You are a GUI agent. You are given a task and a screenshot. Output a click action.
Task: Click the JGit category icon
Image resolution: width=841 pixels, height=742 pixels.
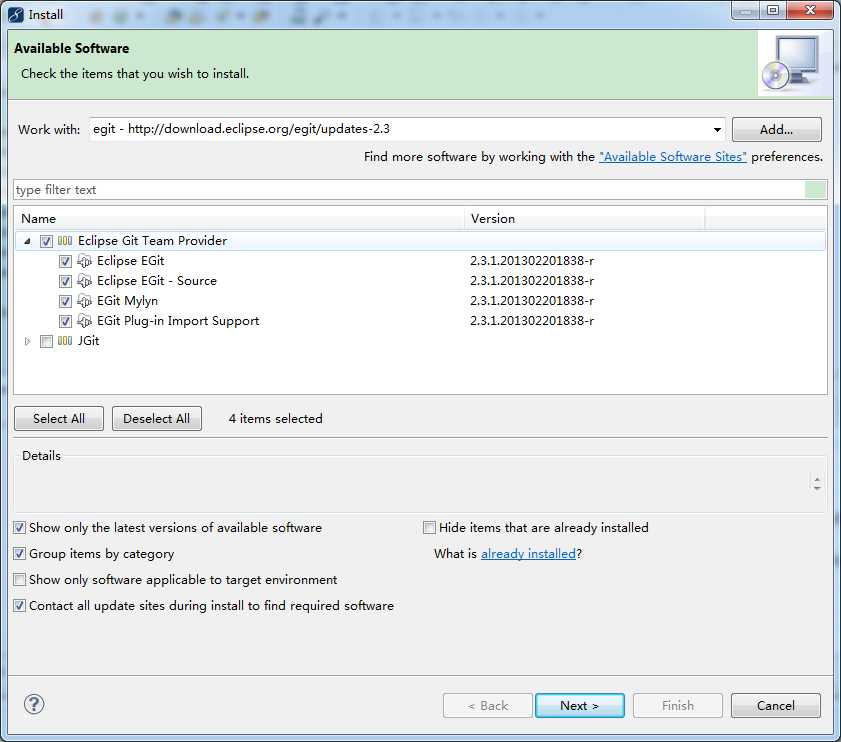click(65, 341)
